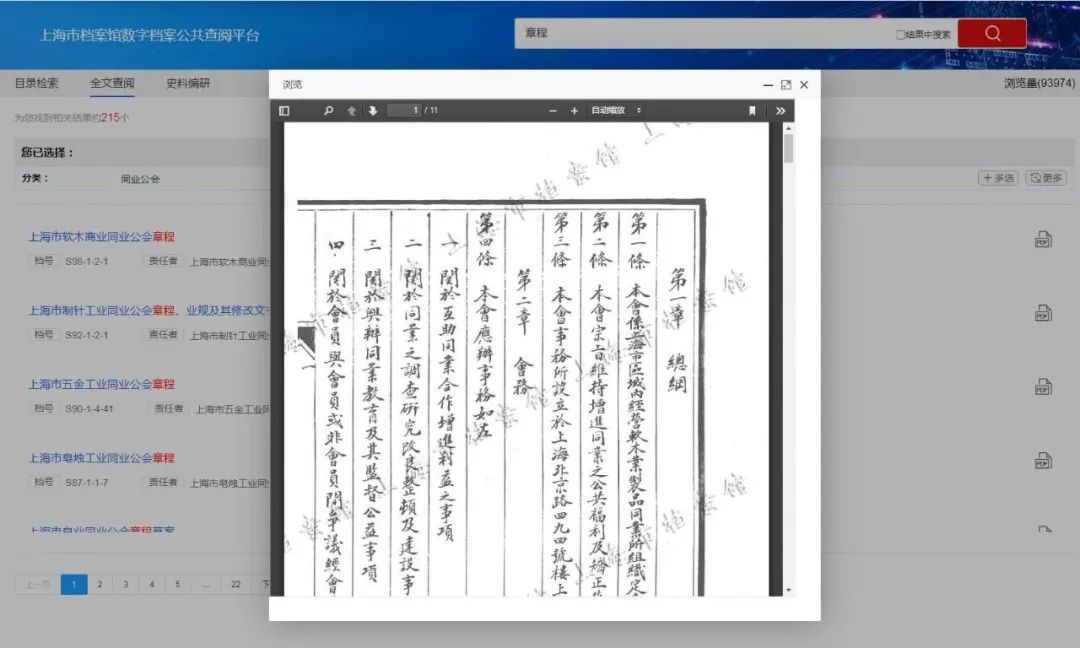Expand the viewer's double-chevron tools menu
Screen dimensions: 1080x648
coord(780,111)
